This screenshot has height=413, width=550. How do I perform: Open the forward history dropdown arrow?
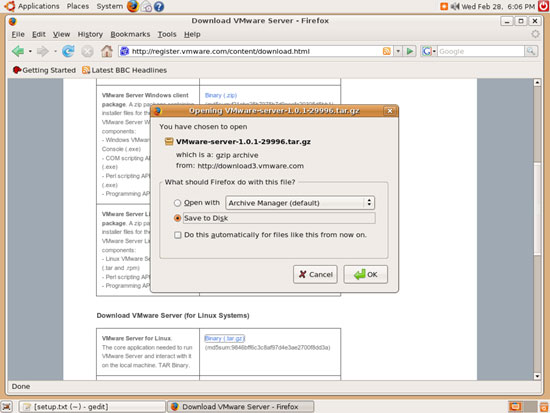pyautogui.click(x=55, y=51)
